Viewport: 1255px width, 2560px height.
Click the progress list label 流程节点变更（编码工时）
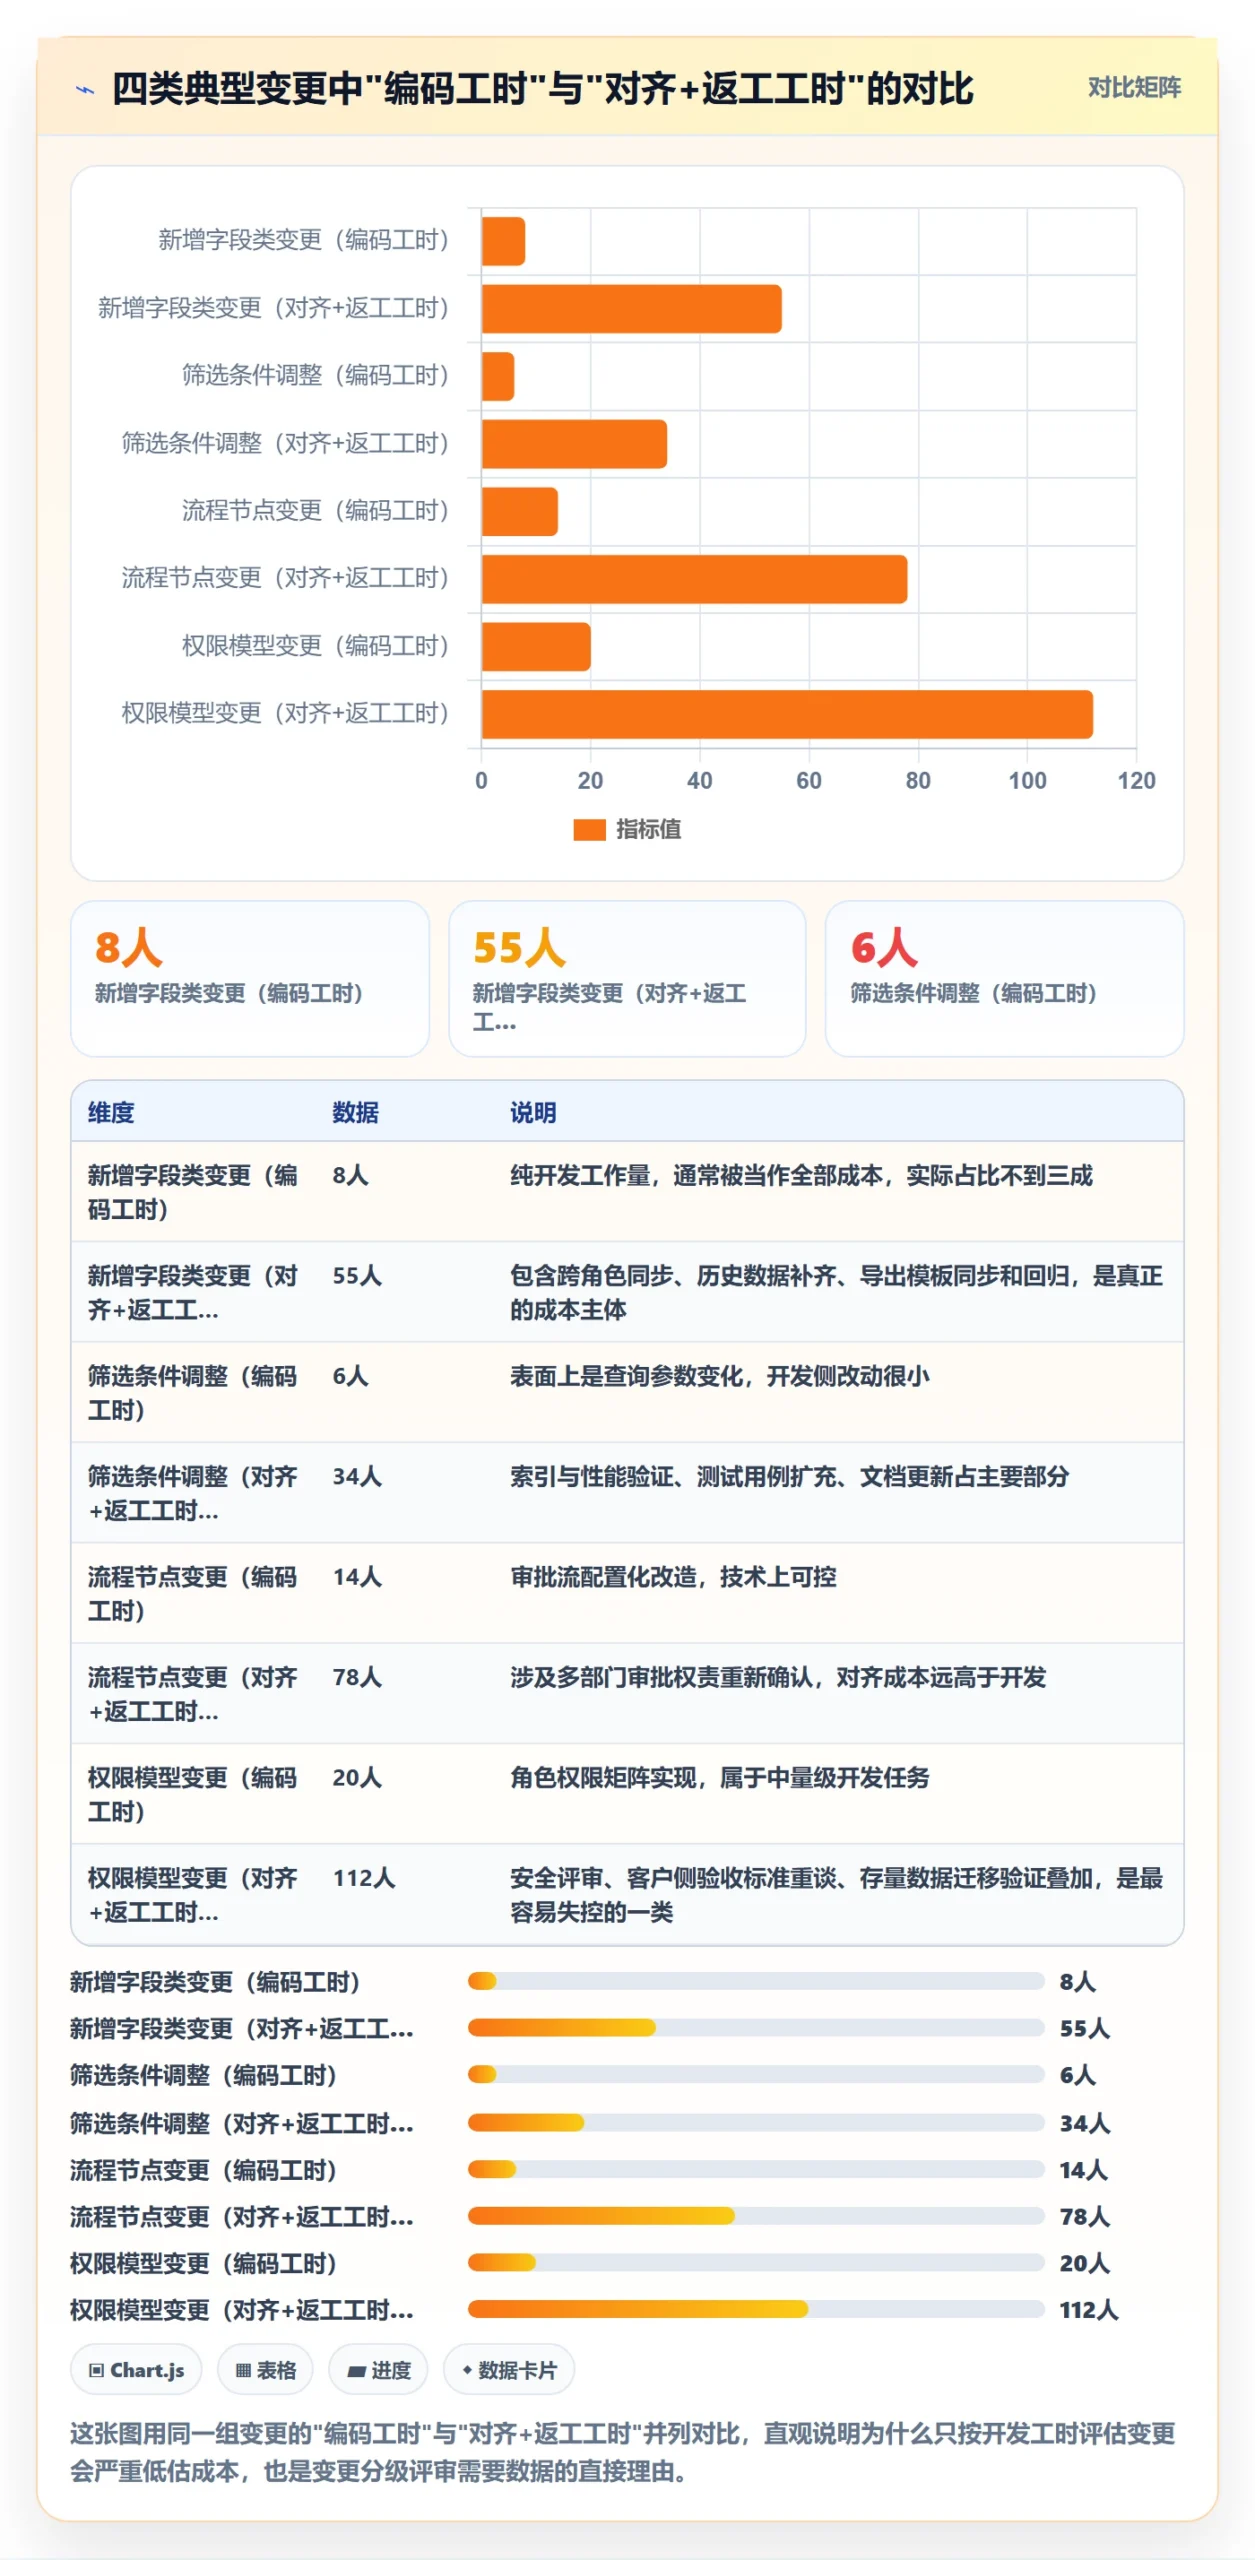(203, 2170)
